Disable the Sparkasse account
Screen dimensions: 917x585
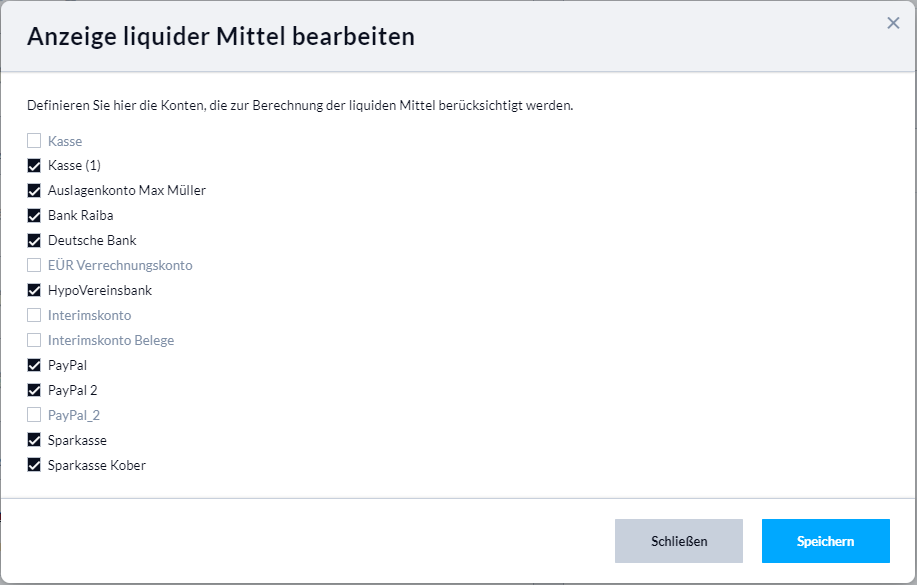coord(34,440)
